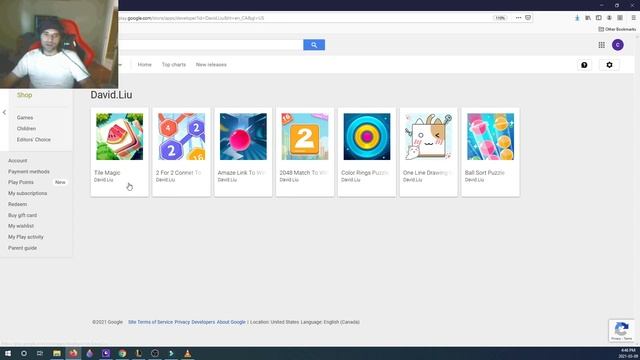Viewport: 640px width, 360px height.
Task: Go to the Top charts tab
Action: click(x=174, y=64)
